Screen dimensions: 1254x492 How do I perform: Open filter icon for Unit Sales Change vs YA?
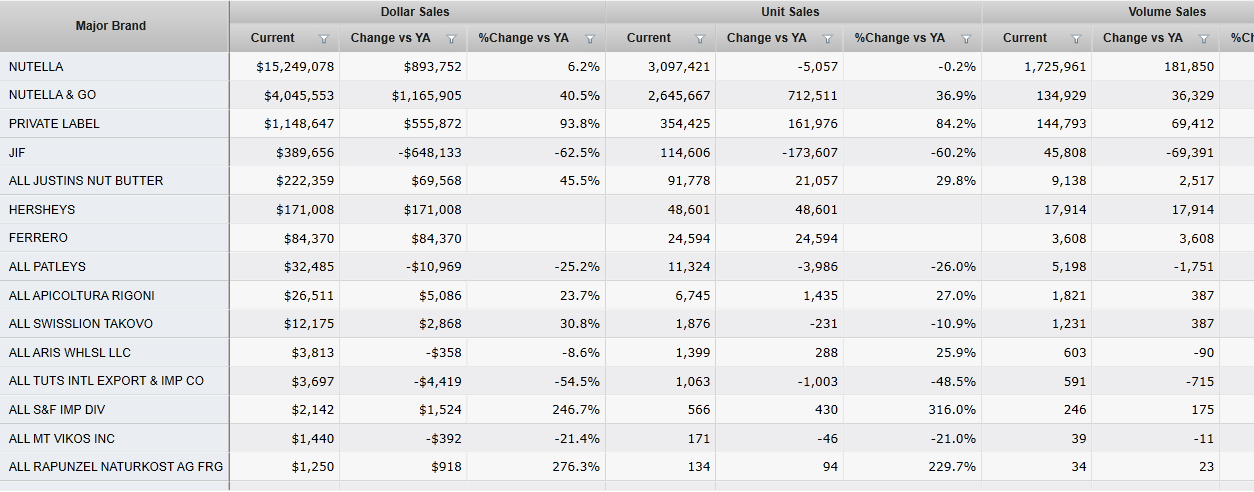(x=827, y=39)
